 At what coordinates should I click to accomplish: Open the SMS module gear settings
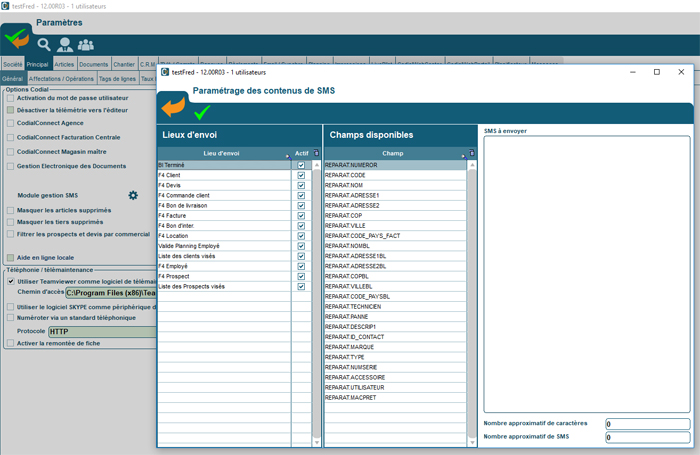[x=133, y=195]
